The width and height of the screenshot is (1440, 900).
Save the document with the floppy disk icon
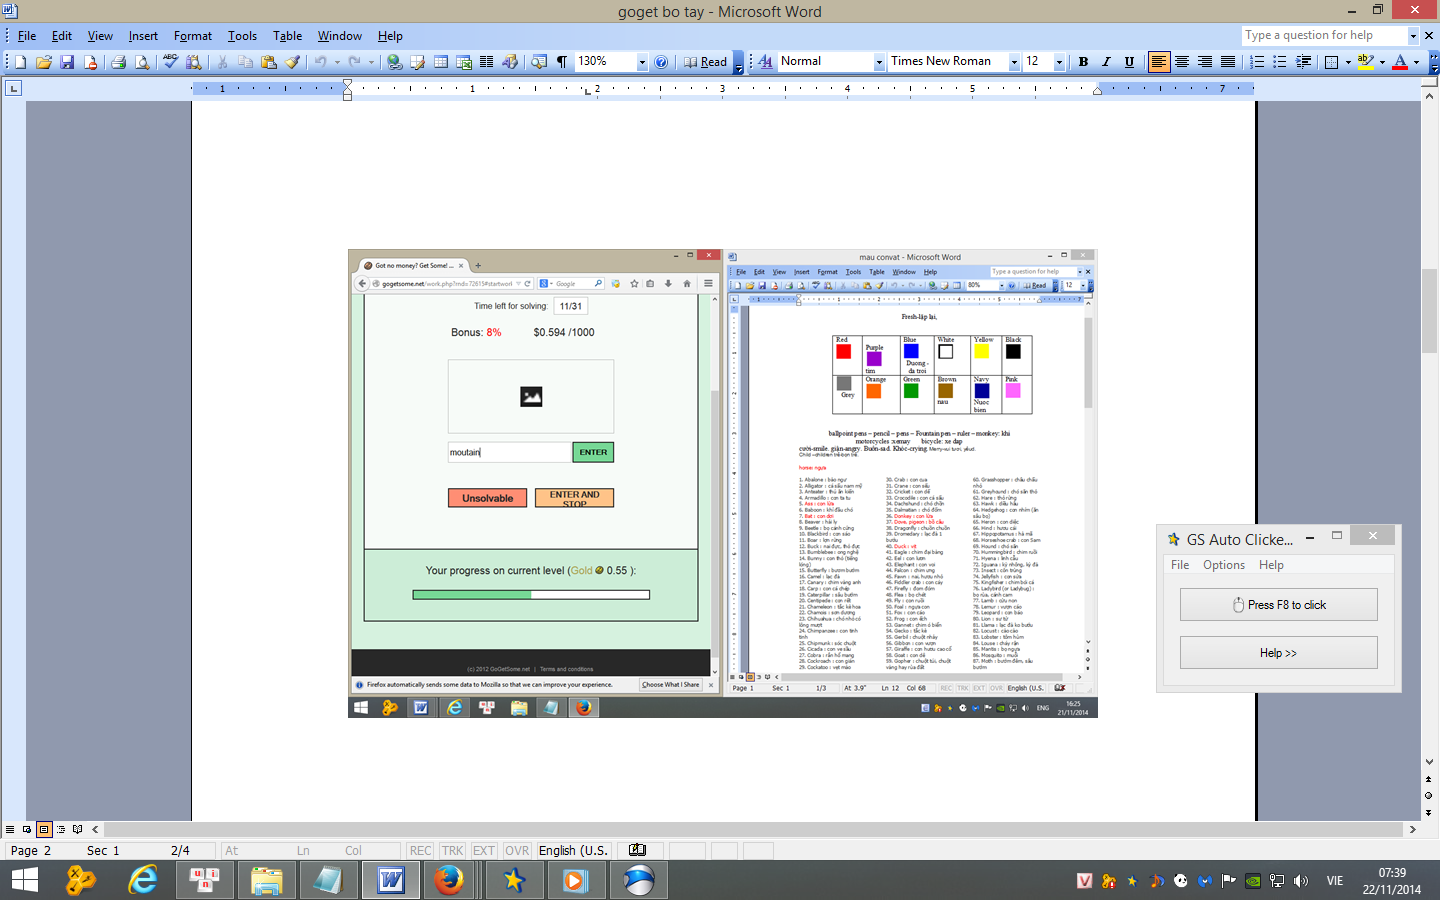tap(67, 62)
